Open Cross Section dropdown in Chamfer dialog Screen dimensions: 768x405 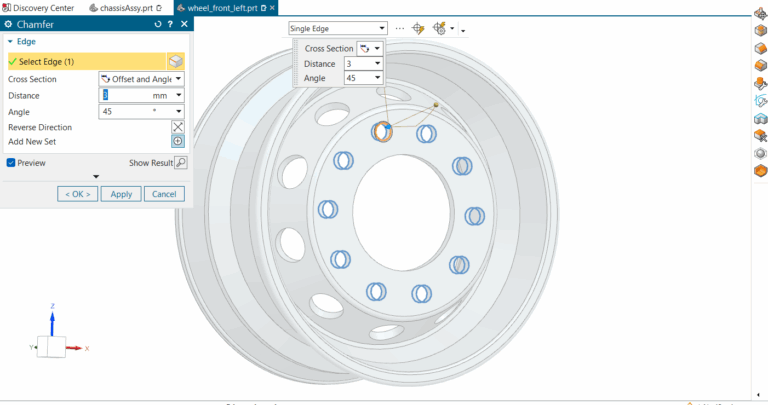tap(141, 79)
